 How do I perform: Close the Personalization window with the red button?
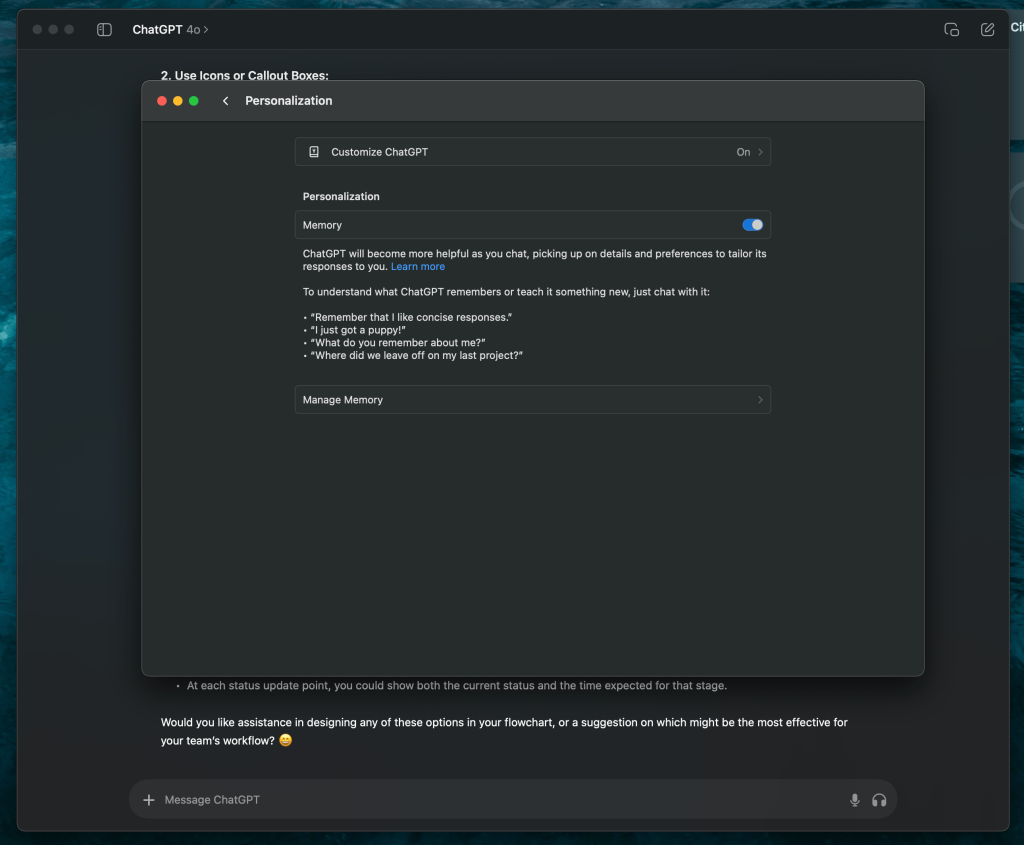[162, 101]
